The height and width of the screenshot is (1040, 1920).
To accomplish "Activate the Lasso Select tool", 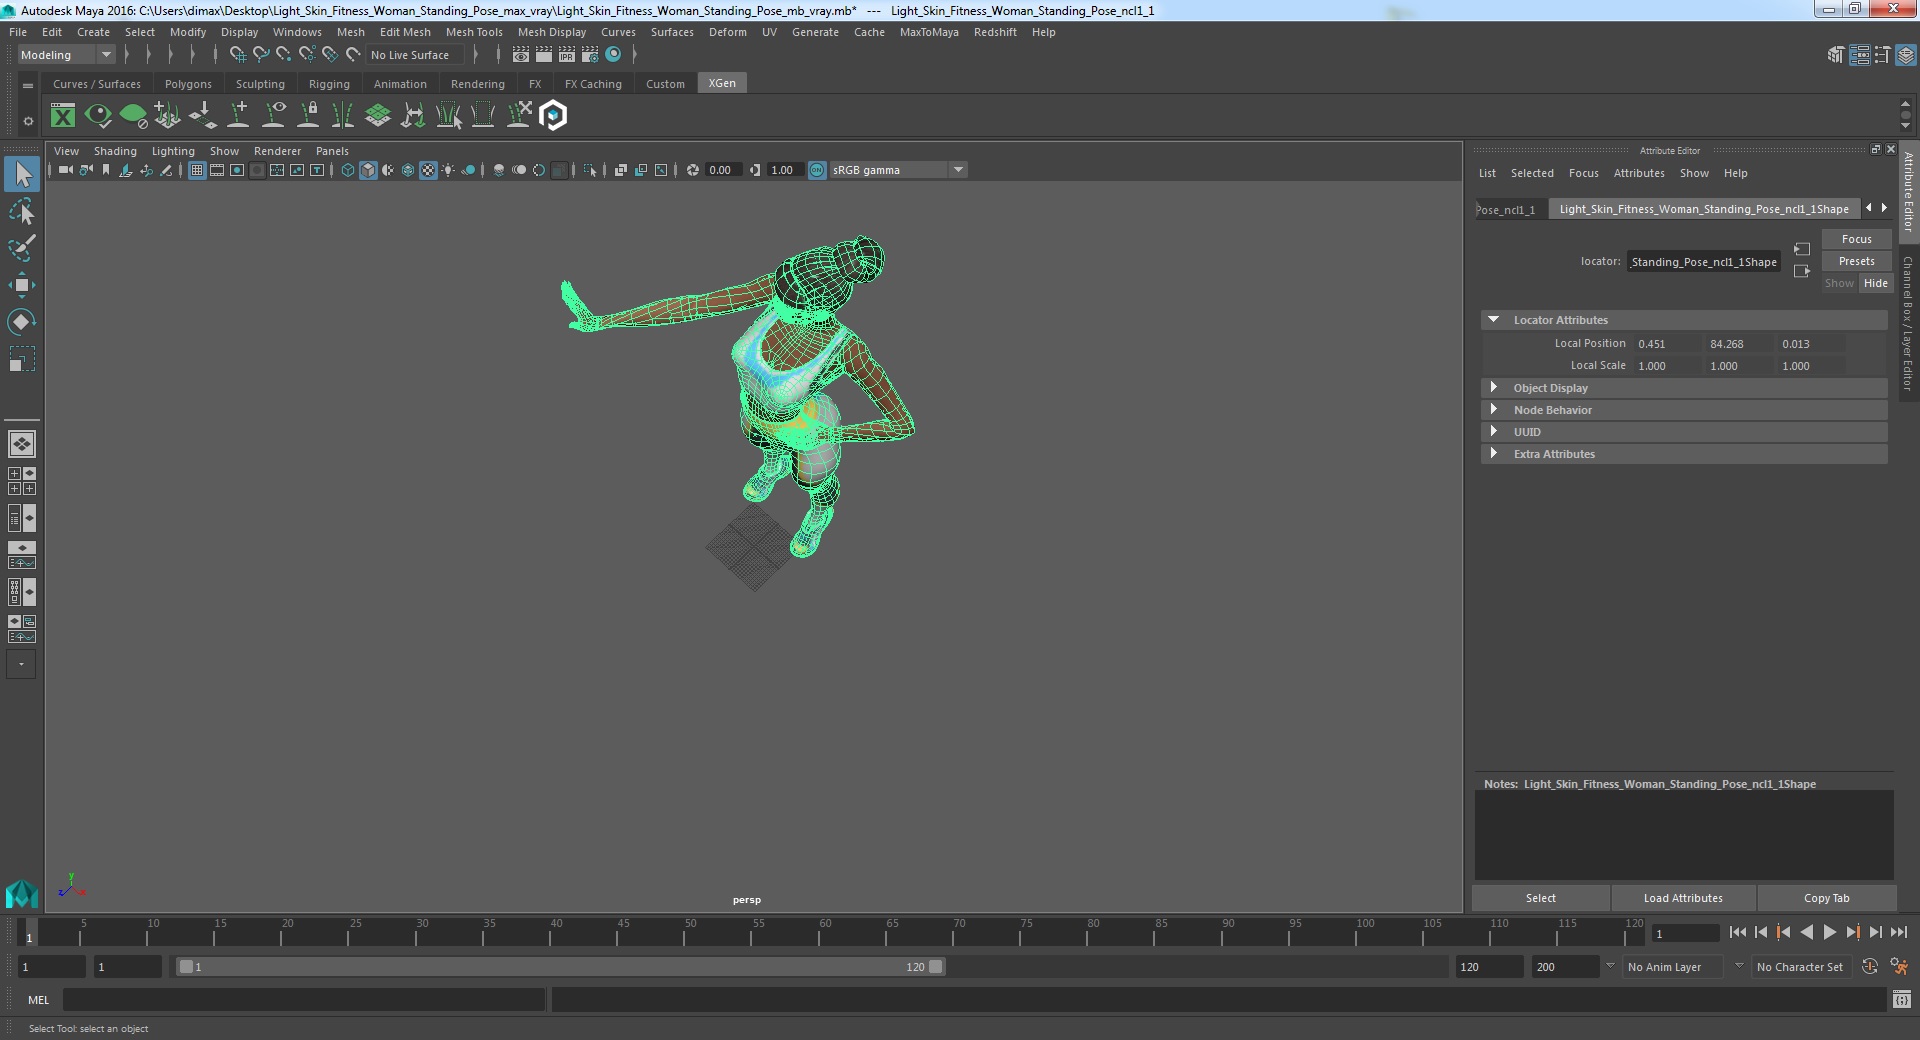I will pos(22,211).
